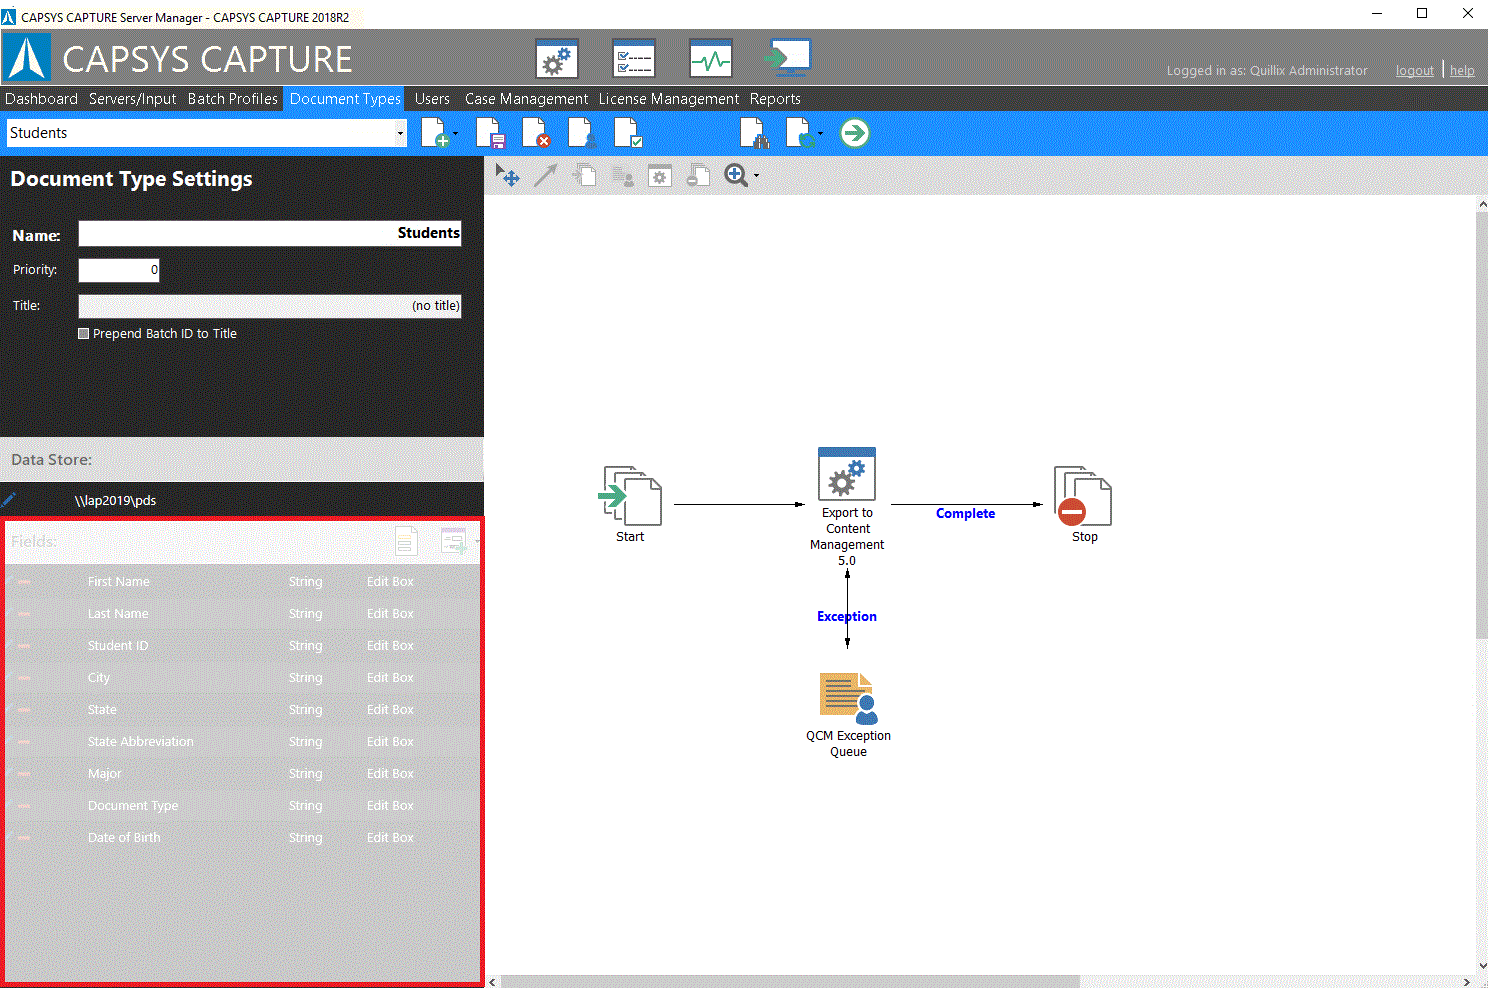
Task: Open the Reports tab
Action: 775,99
